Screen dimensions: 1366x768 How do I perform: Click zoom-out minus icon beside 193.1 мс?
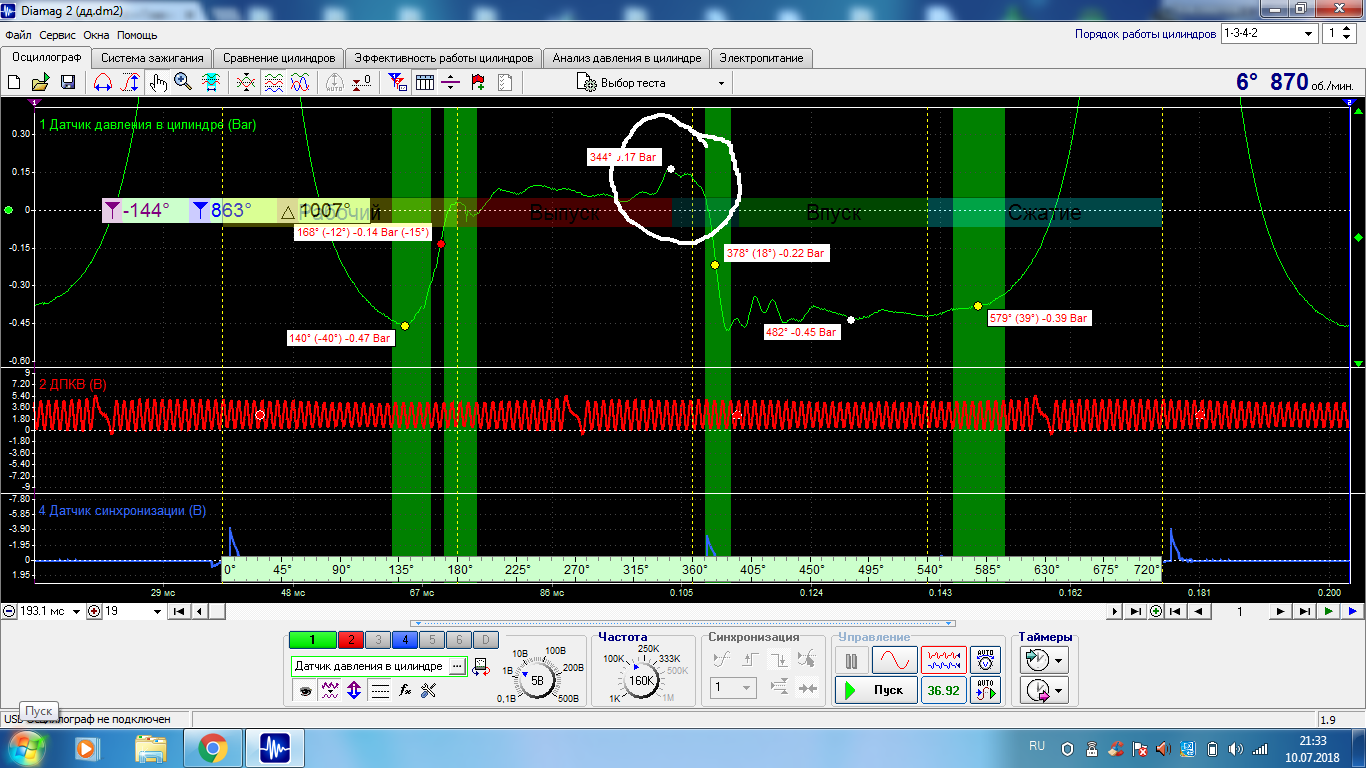click(9, 611)
